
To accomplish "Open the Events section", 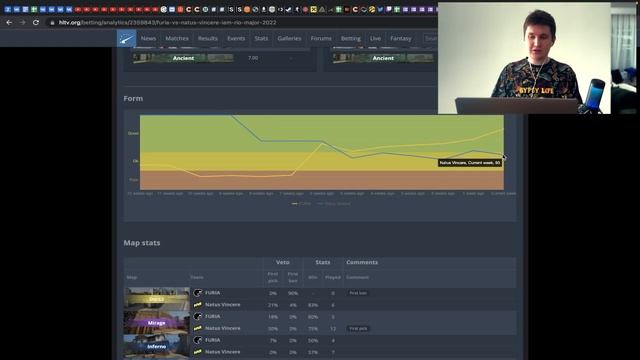I will (x=236, y=38).
